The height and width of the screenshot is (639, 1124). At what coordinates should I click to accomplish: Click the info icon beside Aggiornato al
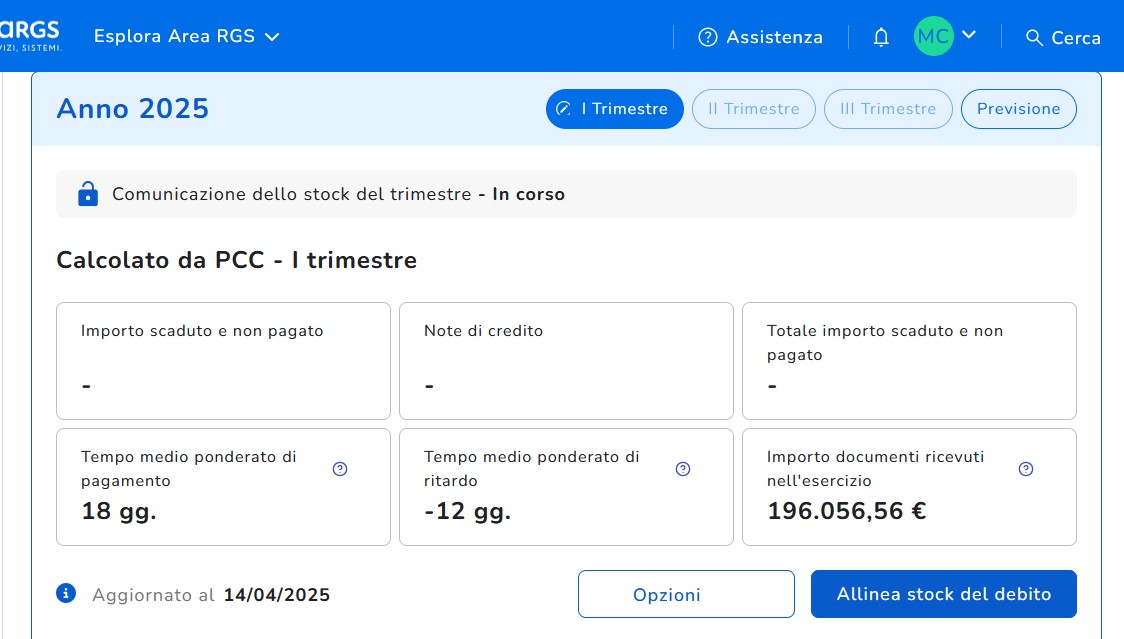66,593
